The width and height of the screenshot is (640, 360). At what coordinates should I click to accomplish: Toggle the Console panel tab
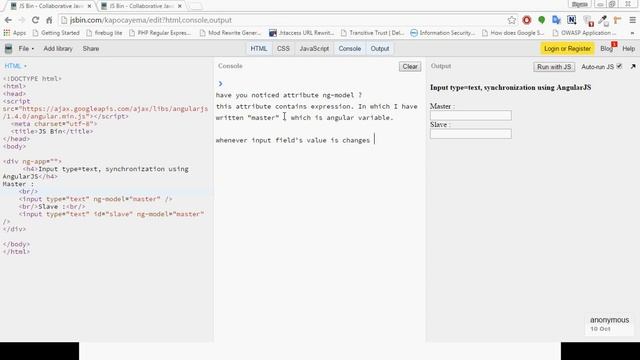point(349,49)
